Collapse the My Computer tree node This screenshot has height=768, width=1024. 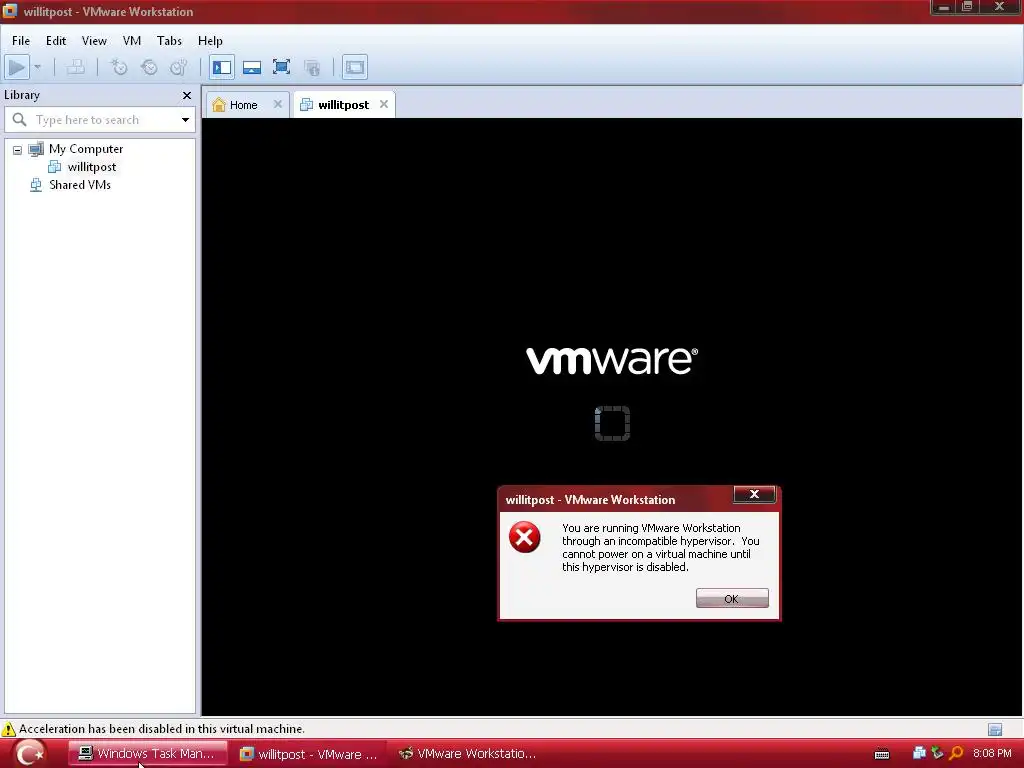click(18, 150)
